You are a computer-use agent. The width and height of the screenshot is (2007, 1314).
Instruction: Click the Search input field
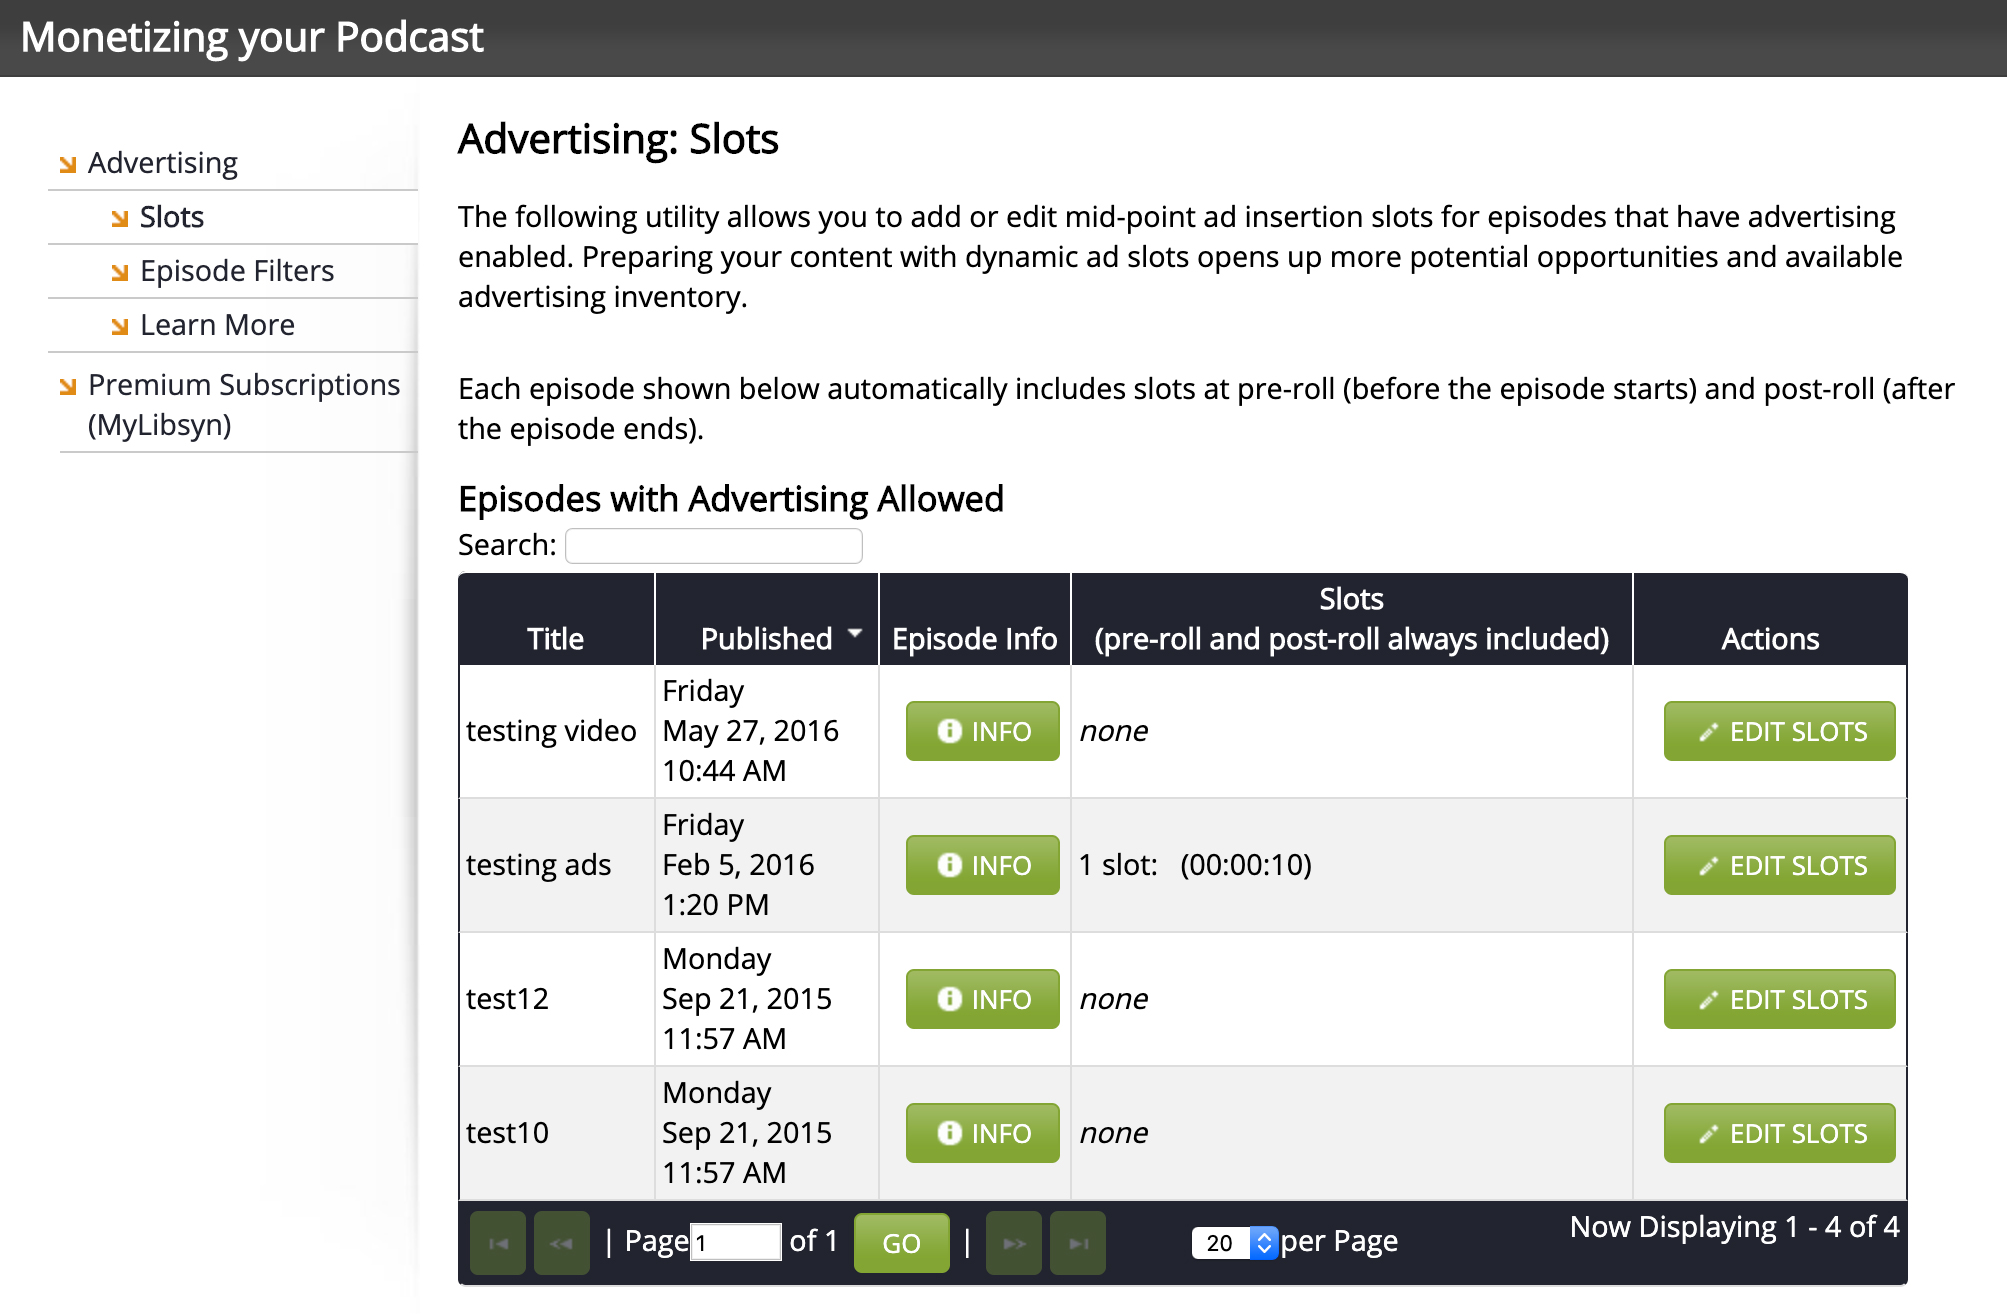click(x=714, y=546)
